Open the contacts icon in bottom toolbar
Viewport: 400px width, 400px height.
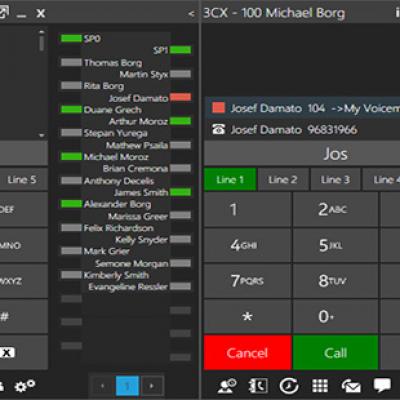(227, 386)
